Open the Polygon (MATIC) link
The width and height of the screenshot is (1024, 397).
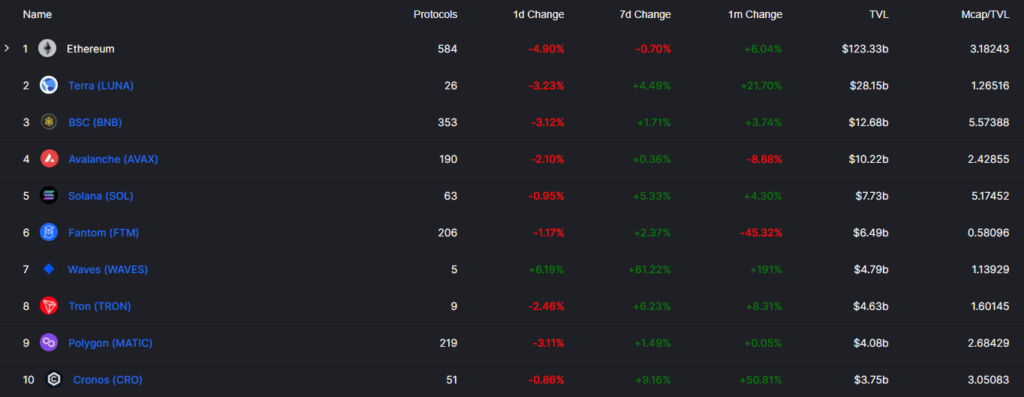(x=110, y=343)
